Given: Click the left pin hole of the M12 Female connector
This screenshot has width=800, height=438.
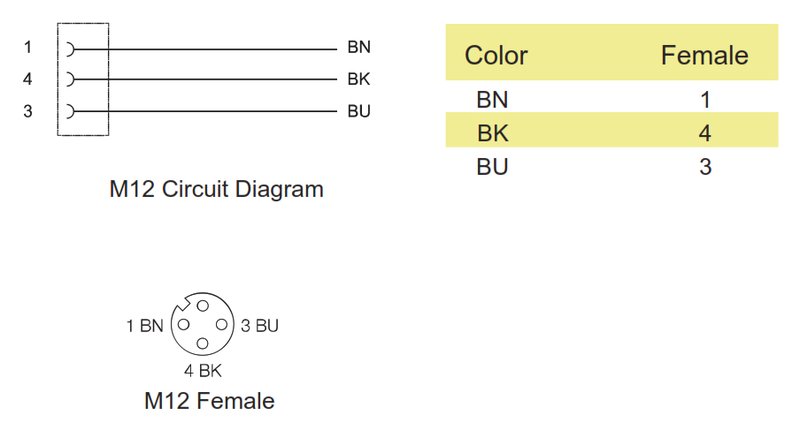Looking at the screenshot, I should 183,325.
